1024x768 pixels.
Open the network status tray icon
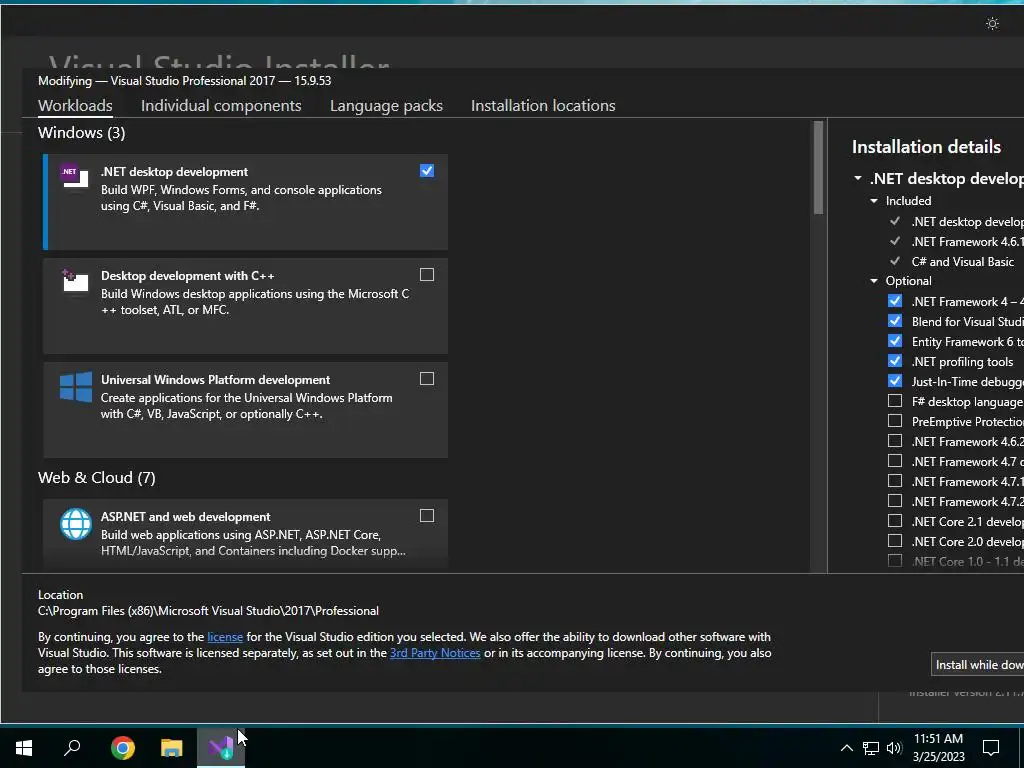[871, 748]
